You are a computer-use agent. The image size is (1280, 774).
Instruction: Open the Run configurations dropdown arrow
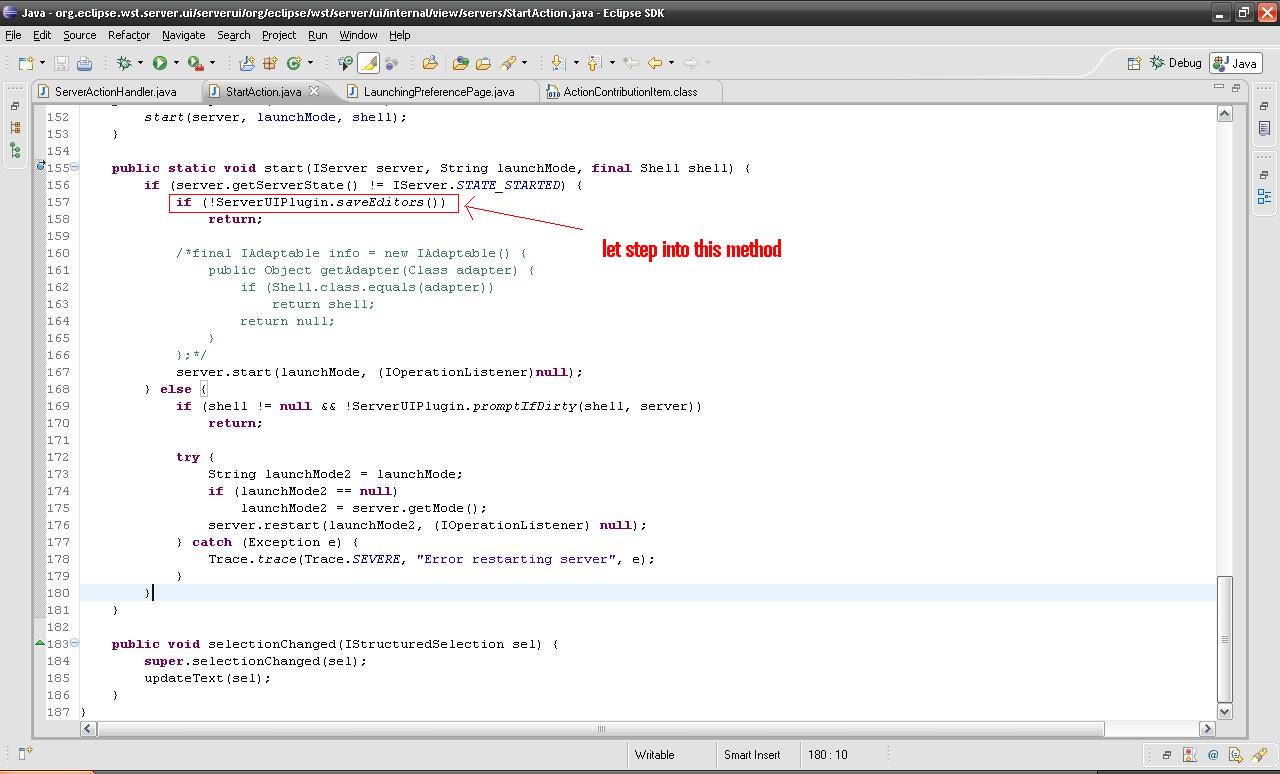(176, 63)
